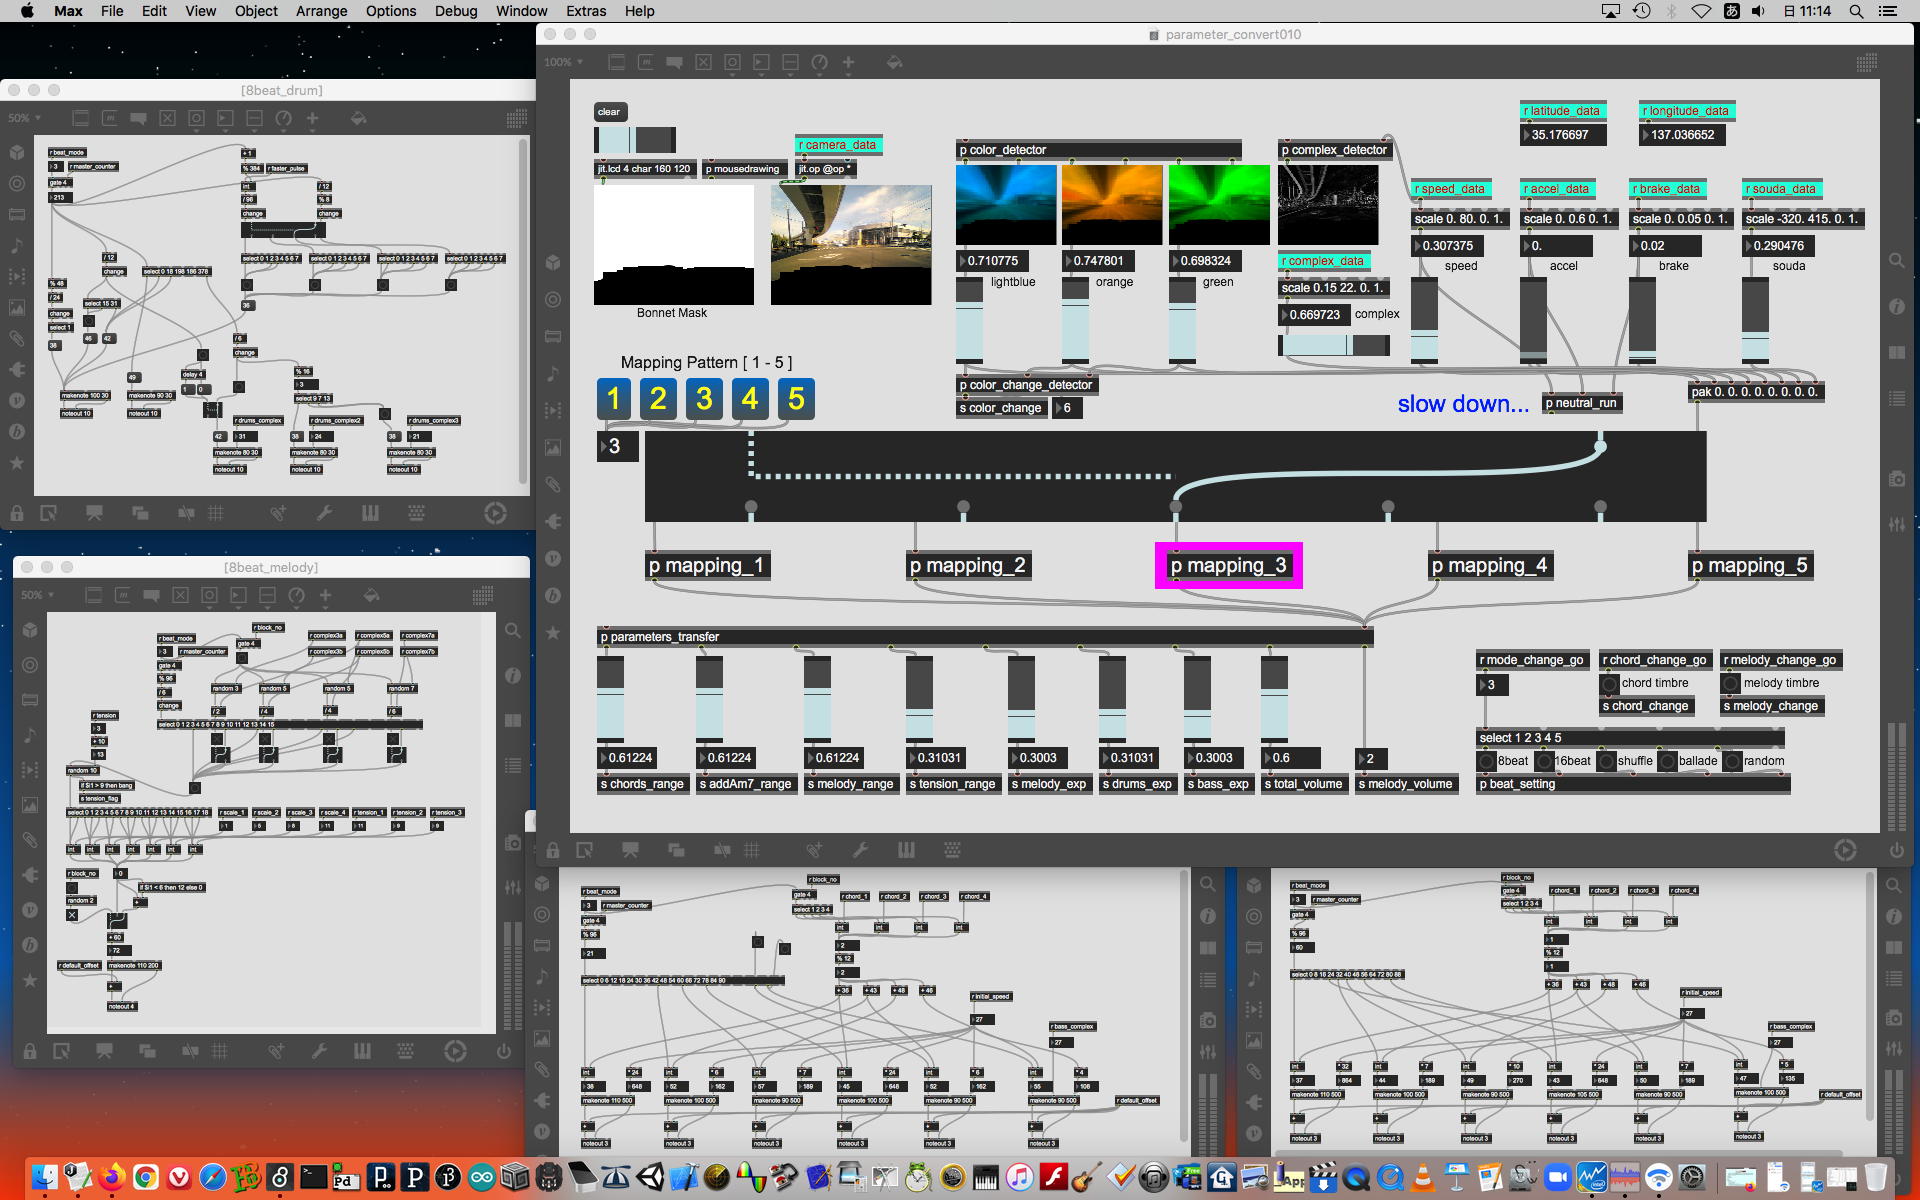
Task: Enable the shuffle toggle
Action: (x=1607, y=761)
